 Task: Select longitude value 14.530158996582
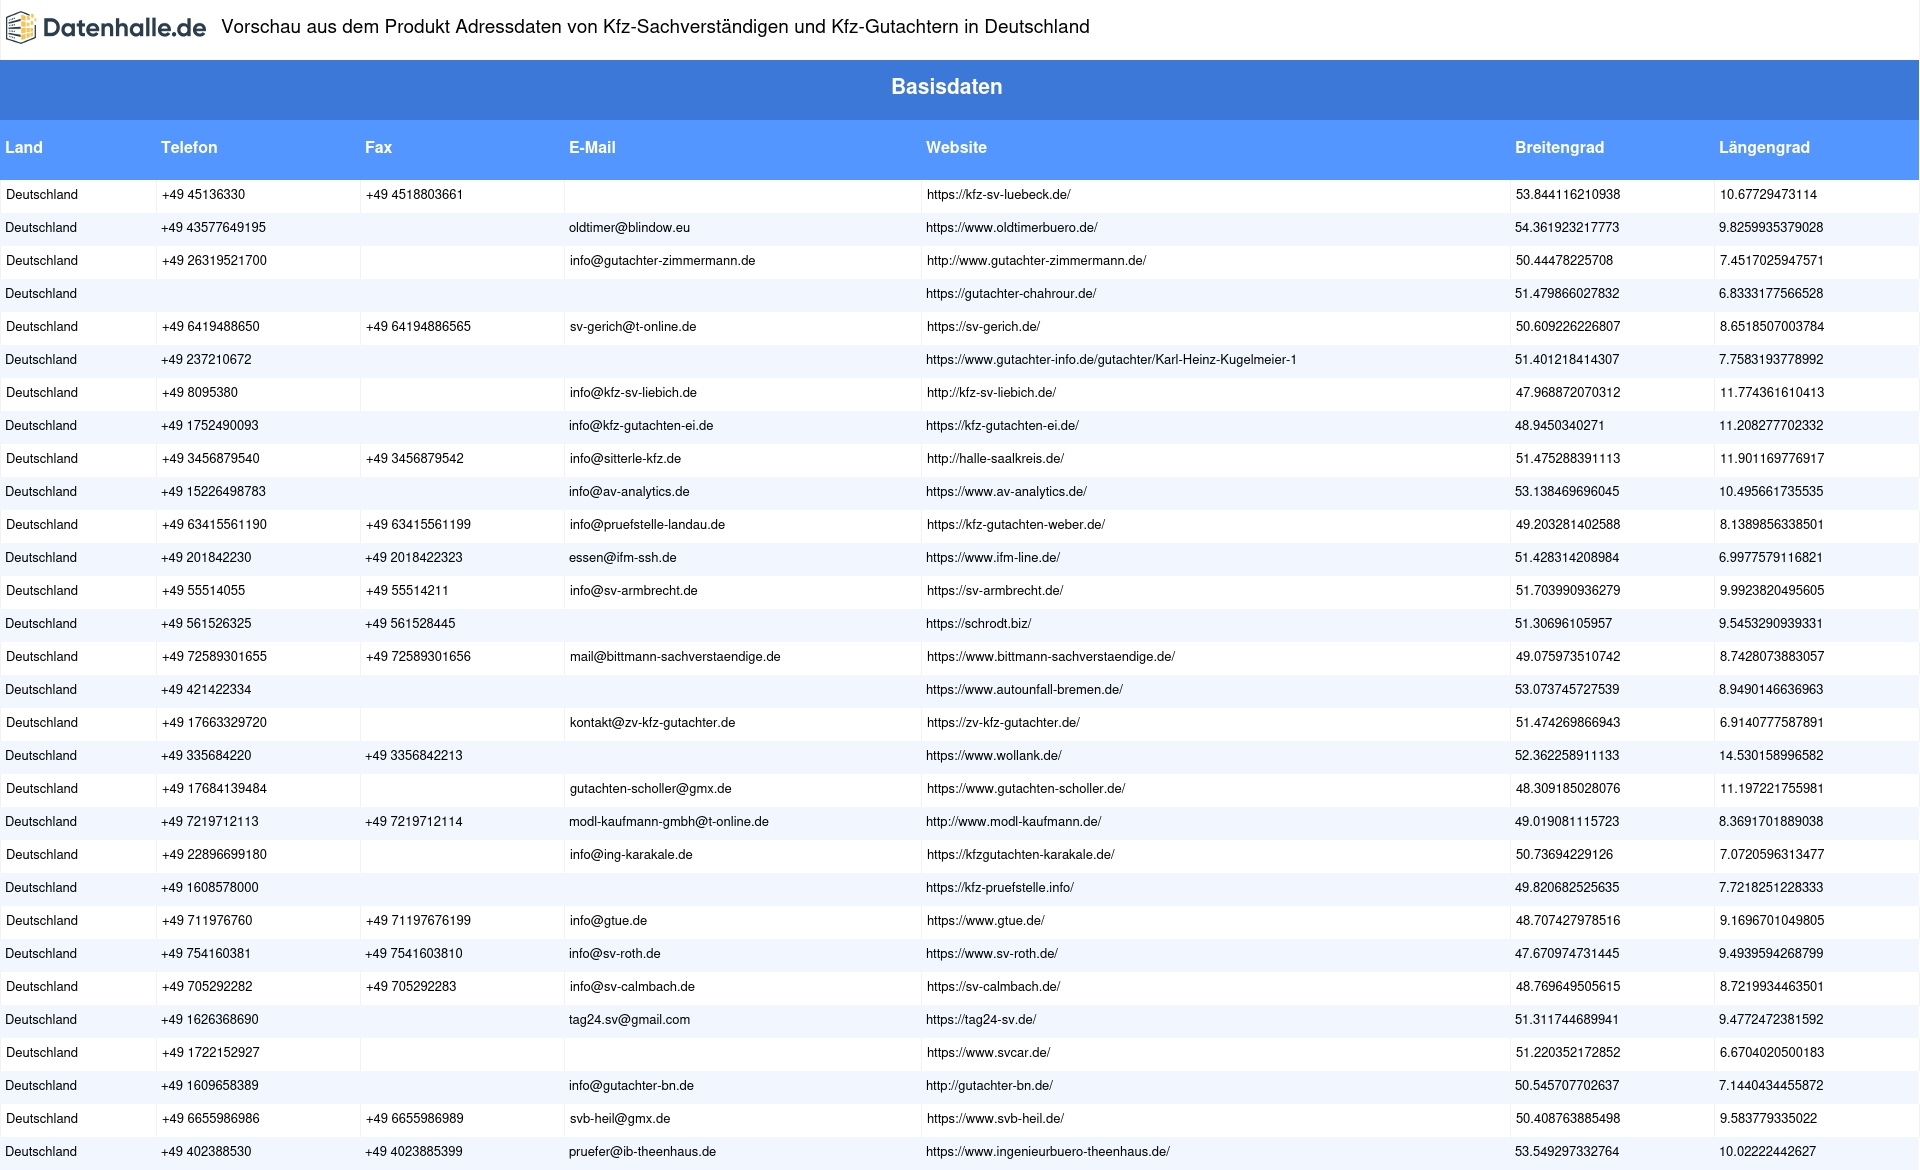(x=1771, y=756)
